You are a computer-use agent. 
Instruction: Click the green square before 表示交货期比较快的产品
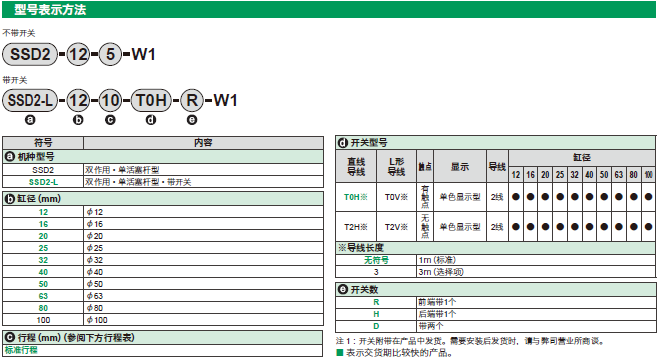[x=340, y=353]
